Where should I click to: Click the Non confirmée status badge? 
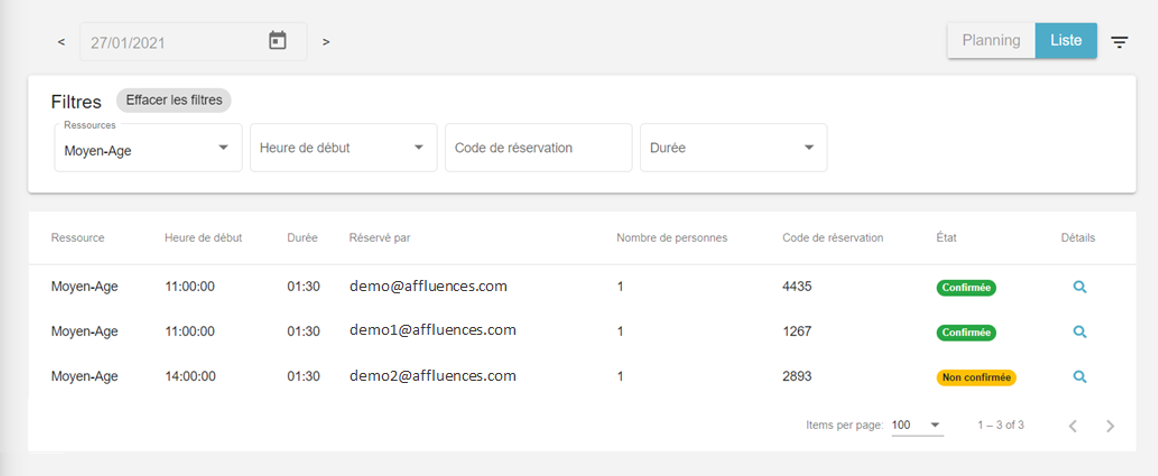coord(976,377)
